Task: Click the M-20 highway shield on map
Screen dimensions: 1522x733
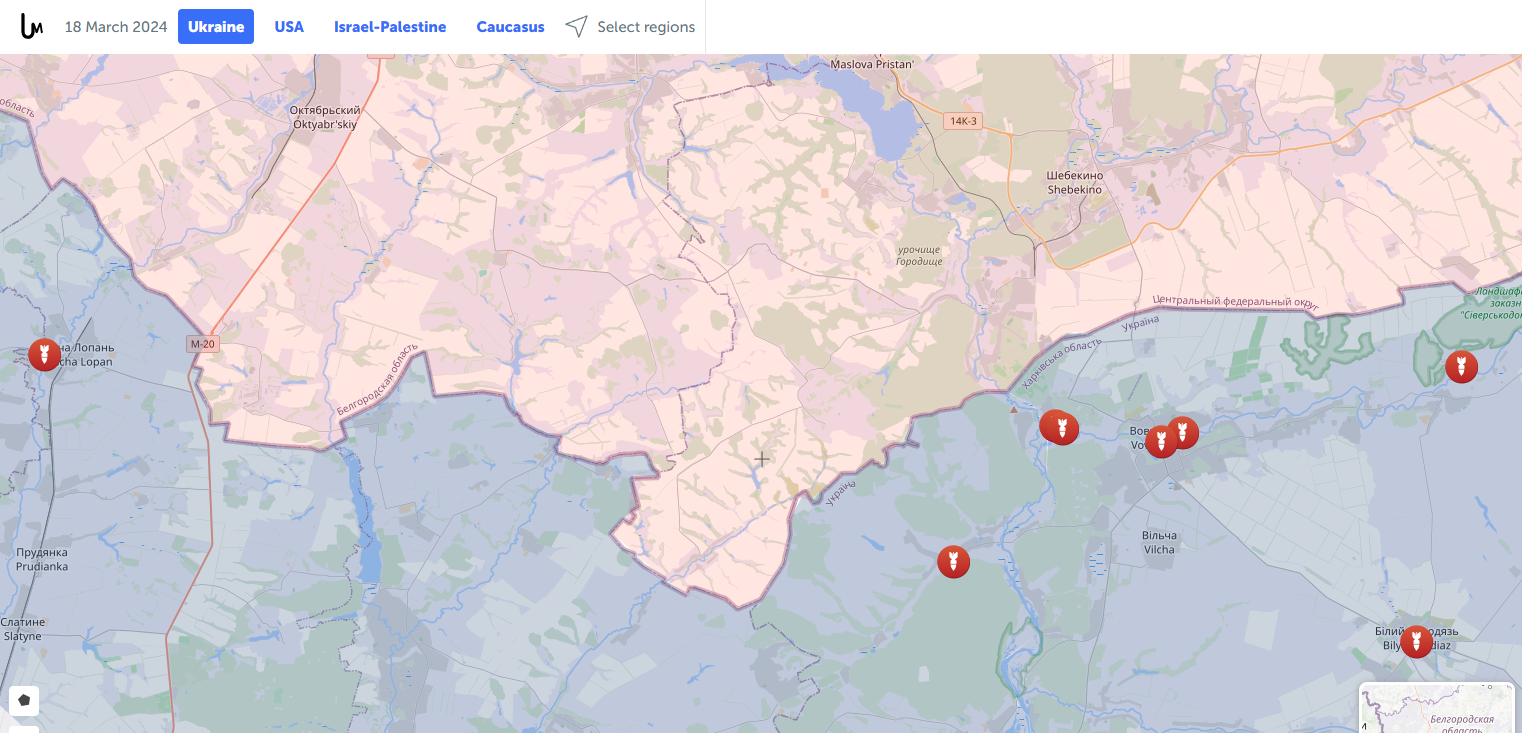Action: click(x=202, y=344)
